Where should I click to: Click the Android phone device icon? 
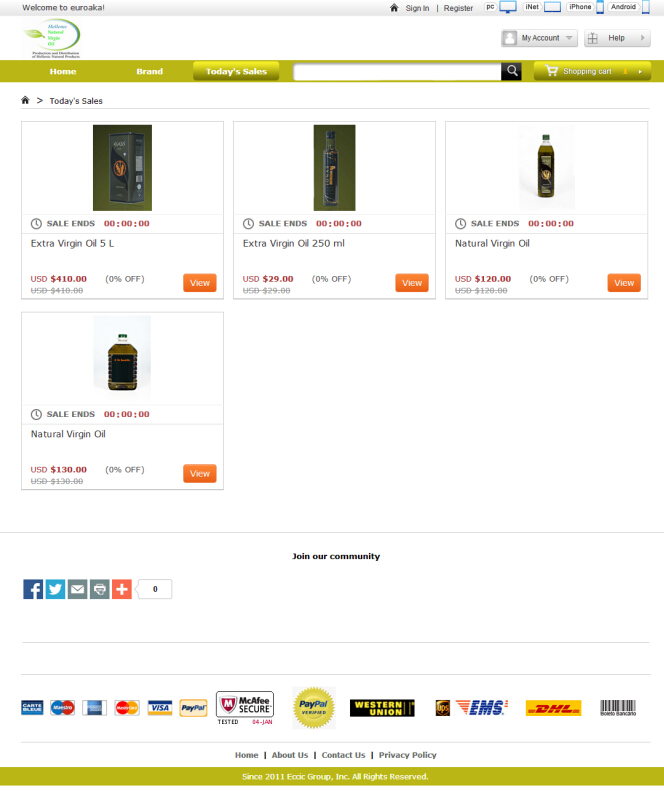(646, 7)
